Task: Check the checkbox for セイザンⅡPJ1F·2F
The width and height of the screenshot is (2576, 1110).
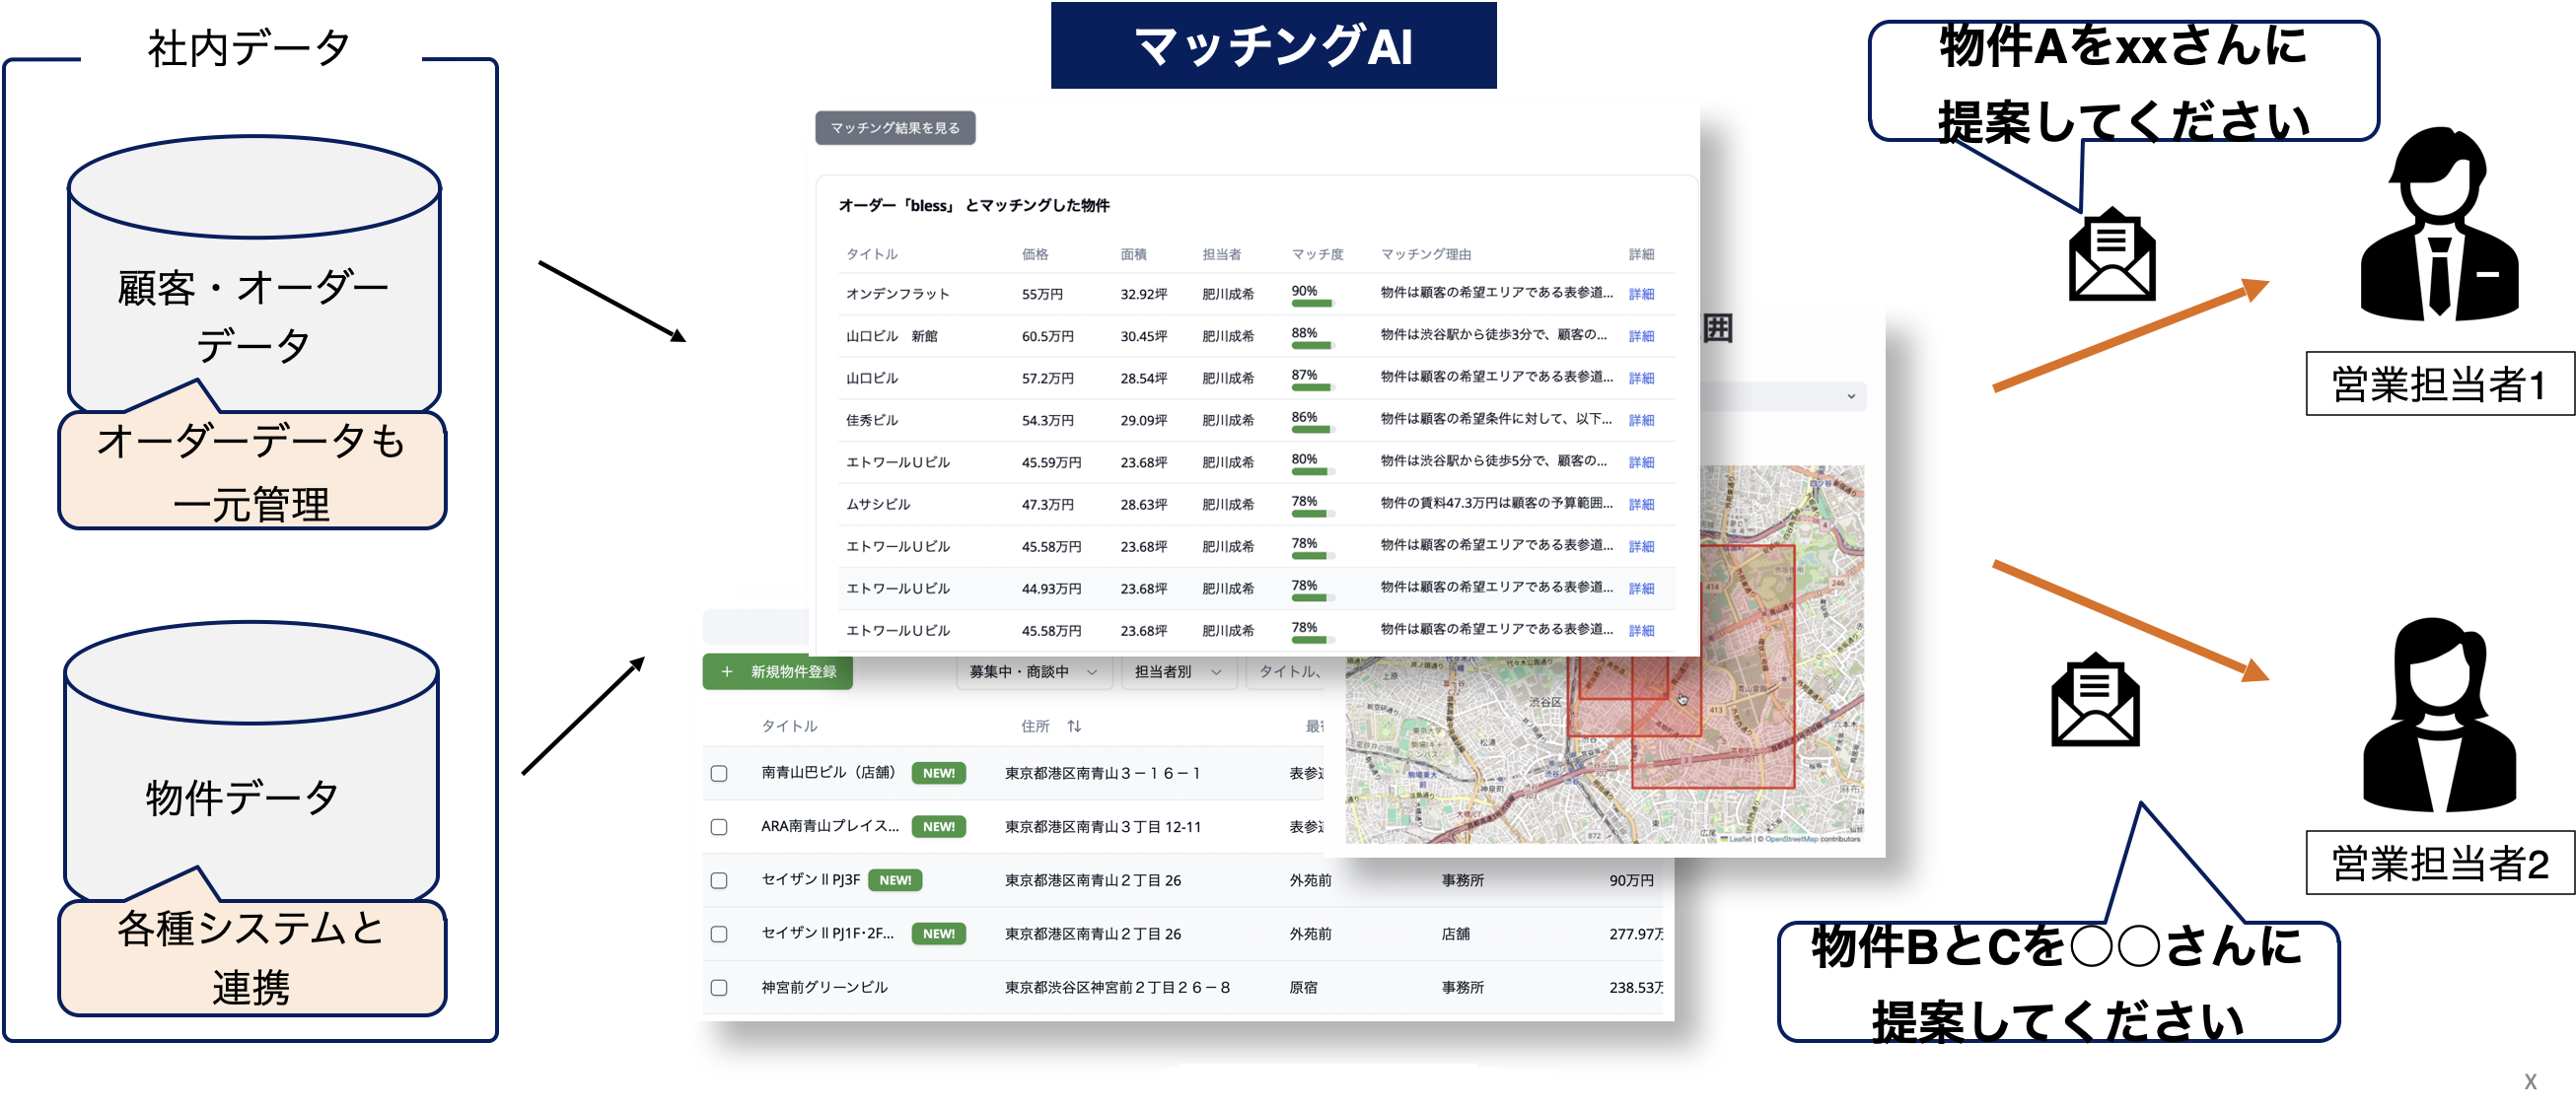Action: coord(718,933)
